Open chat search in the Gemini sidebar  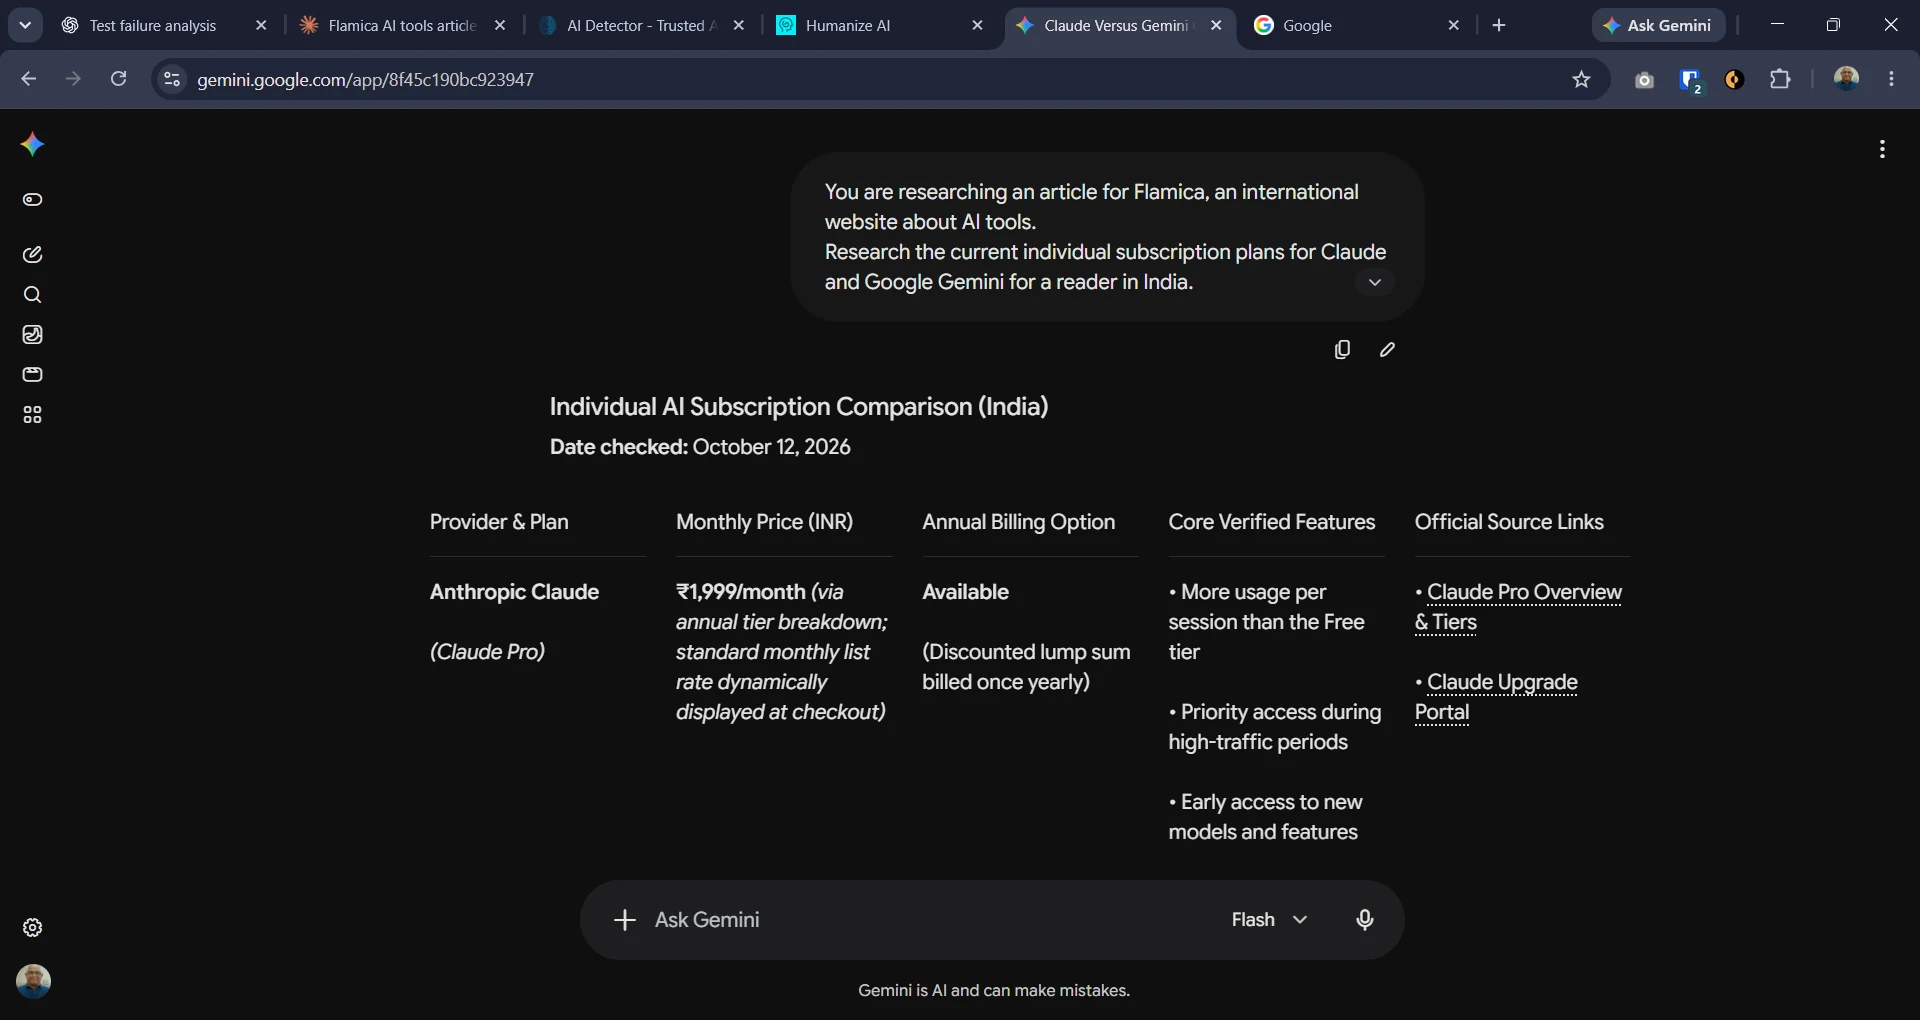tap(32, 295)
